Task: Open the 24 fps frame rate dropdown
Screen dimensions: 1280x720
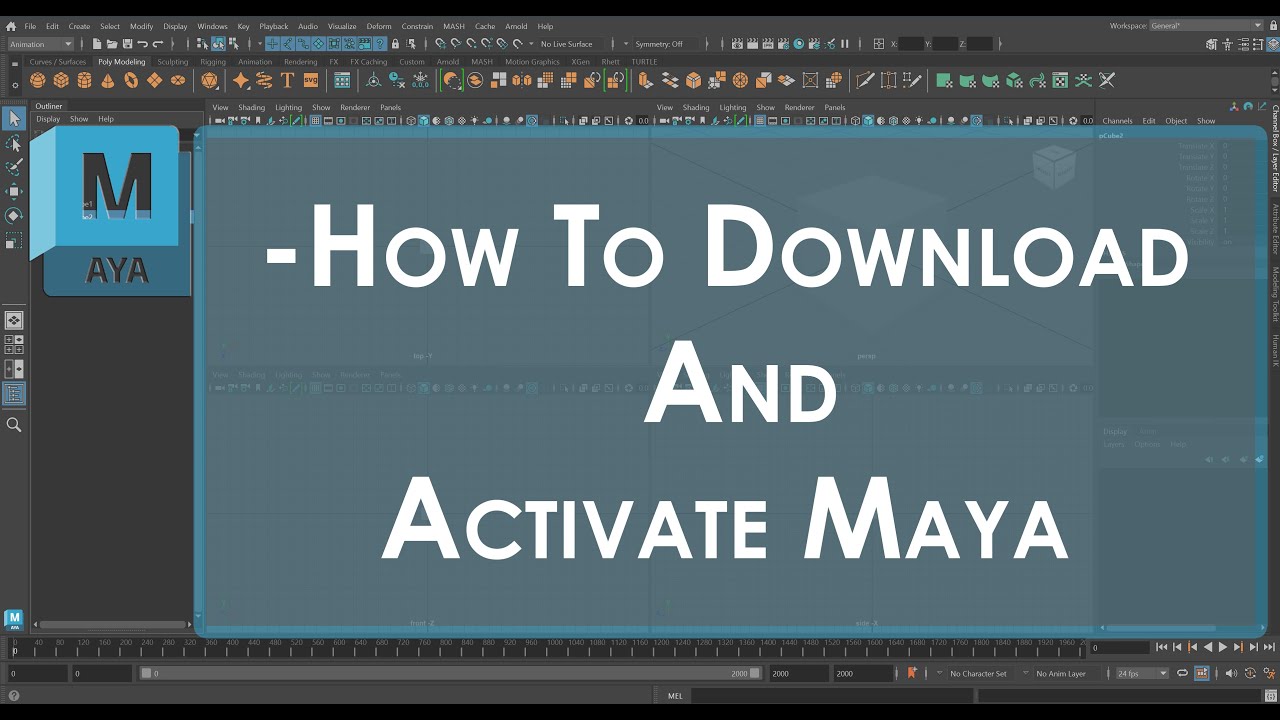Action: (x=1142, y=674)
